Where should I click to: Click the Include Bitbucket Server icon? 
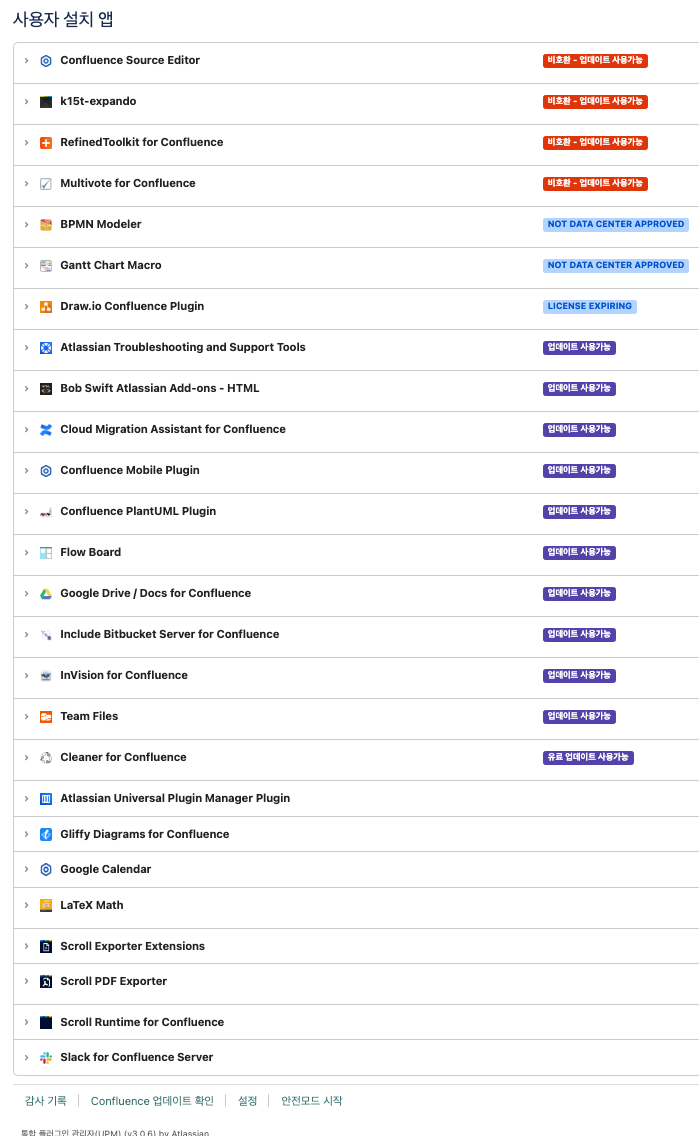point(46,635)
